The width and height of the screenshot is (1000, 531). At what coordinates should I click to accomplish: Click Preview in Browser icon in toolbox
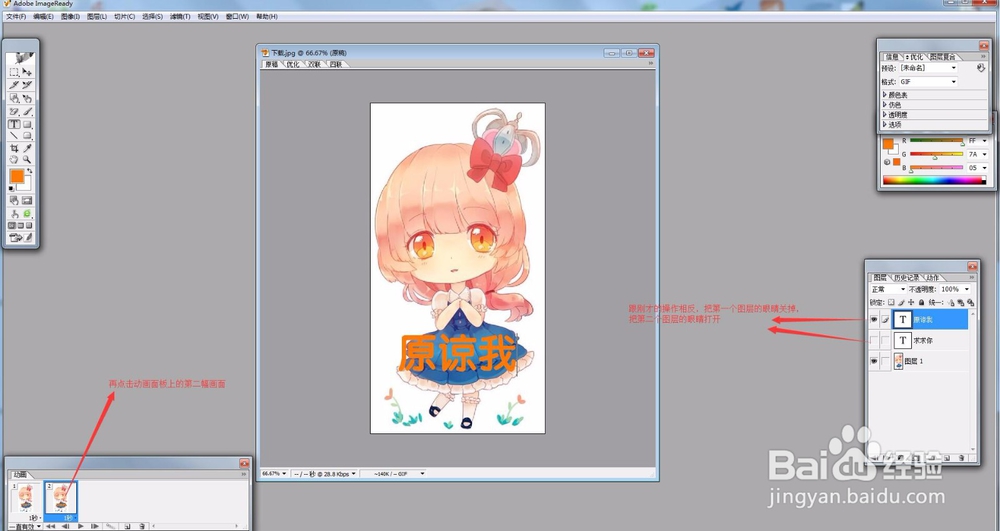pos(27,214)
